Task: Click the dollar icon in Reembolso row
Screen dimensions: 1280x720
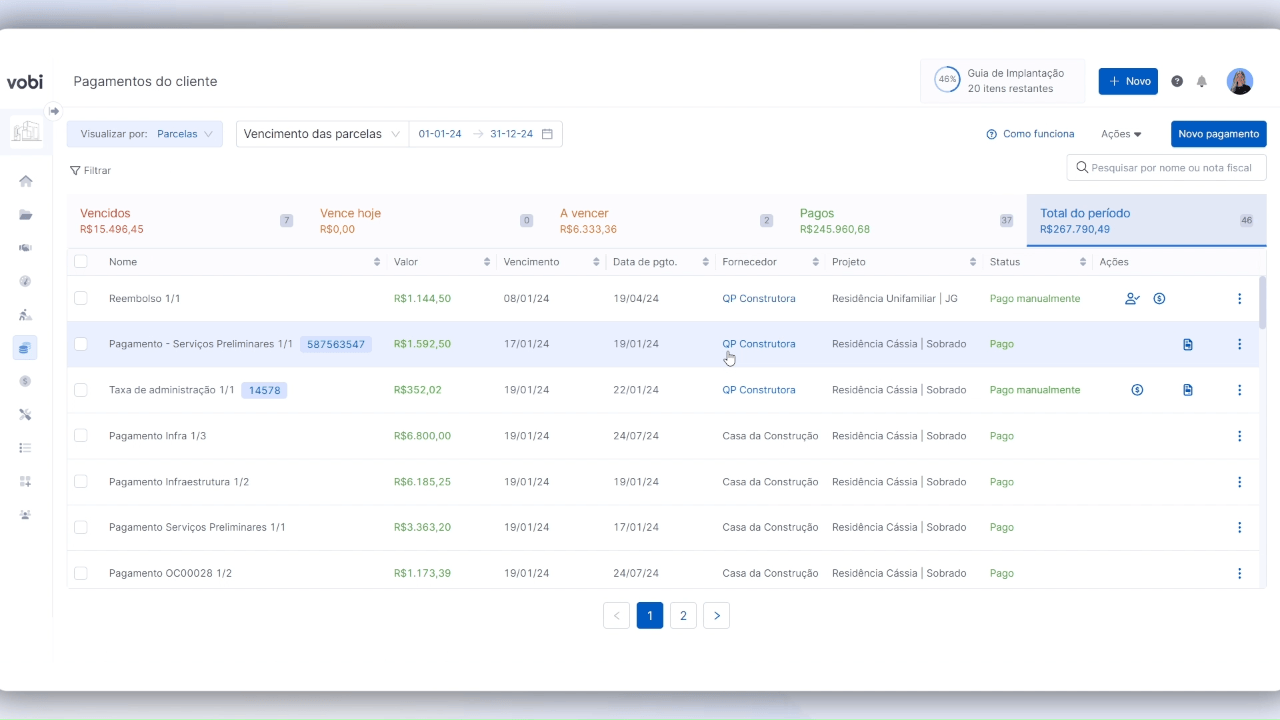Action: click(1159, 298)
